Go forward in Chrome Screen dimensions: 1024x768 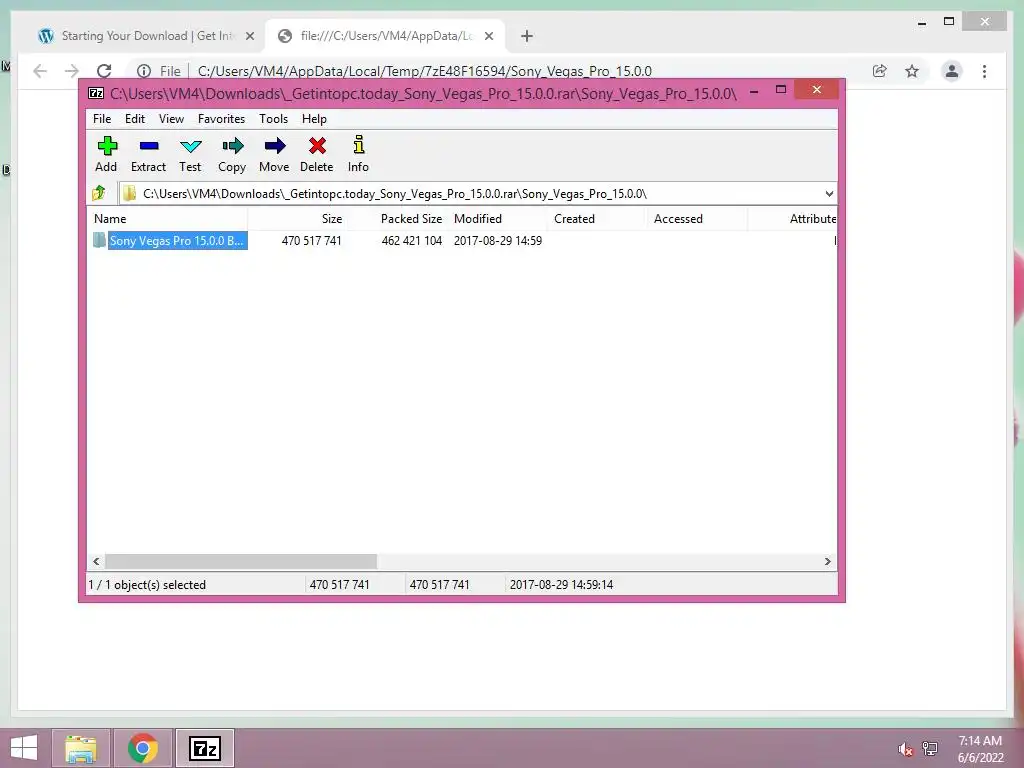click(72, 71)
